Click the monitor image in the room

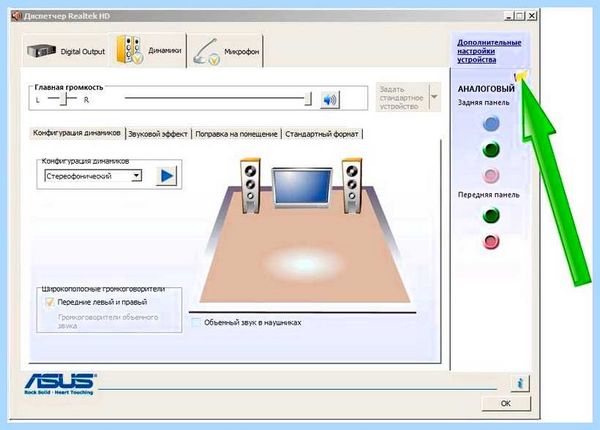click(x=302, y=187)
